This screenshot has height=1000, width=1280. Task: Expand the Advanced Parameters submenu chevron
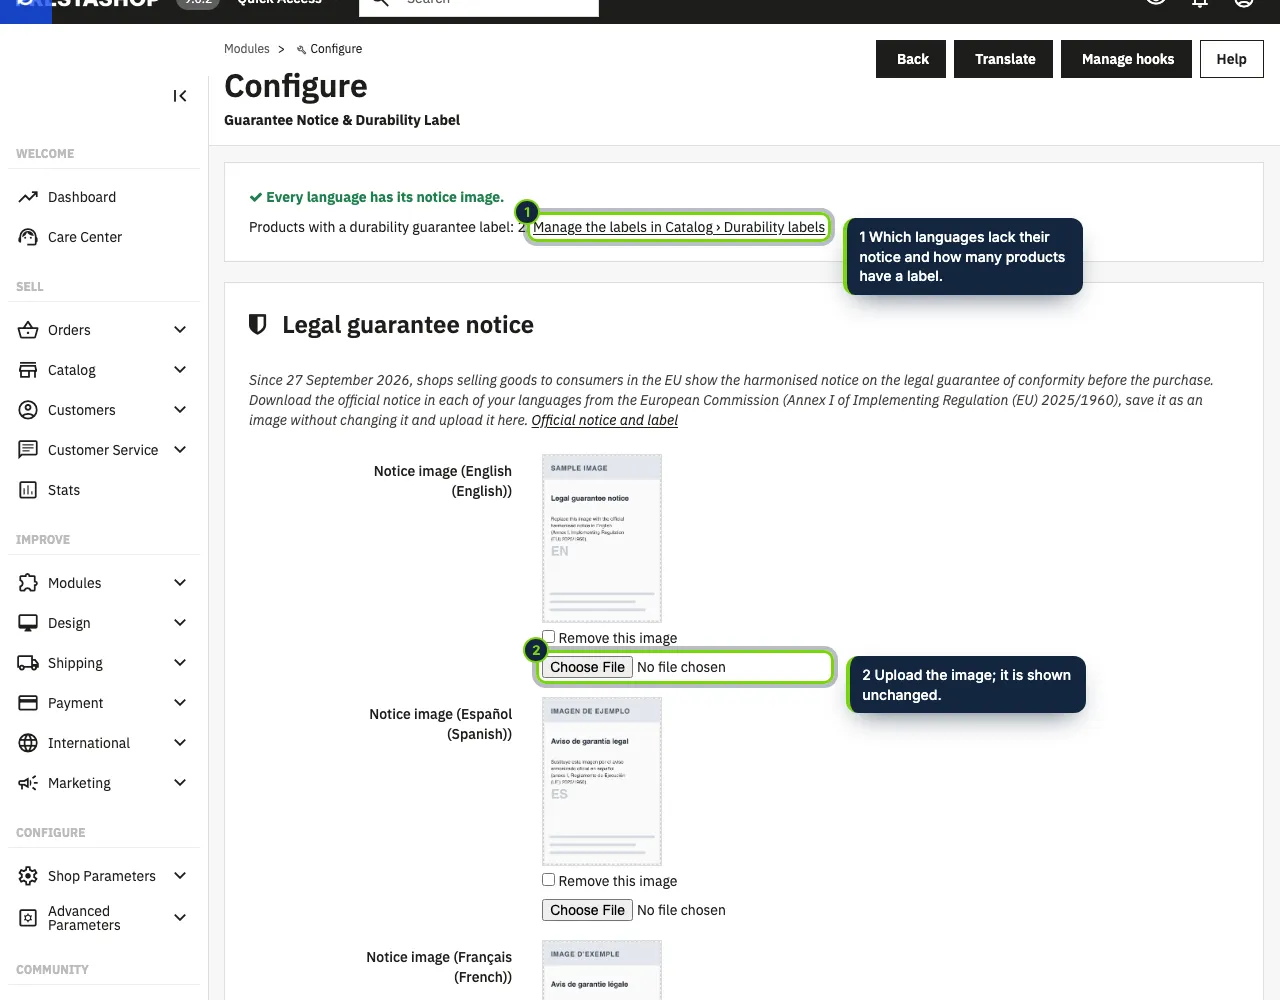click(x=180, y=918)
